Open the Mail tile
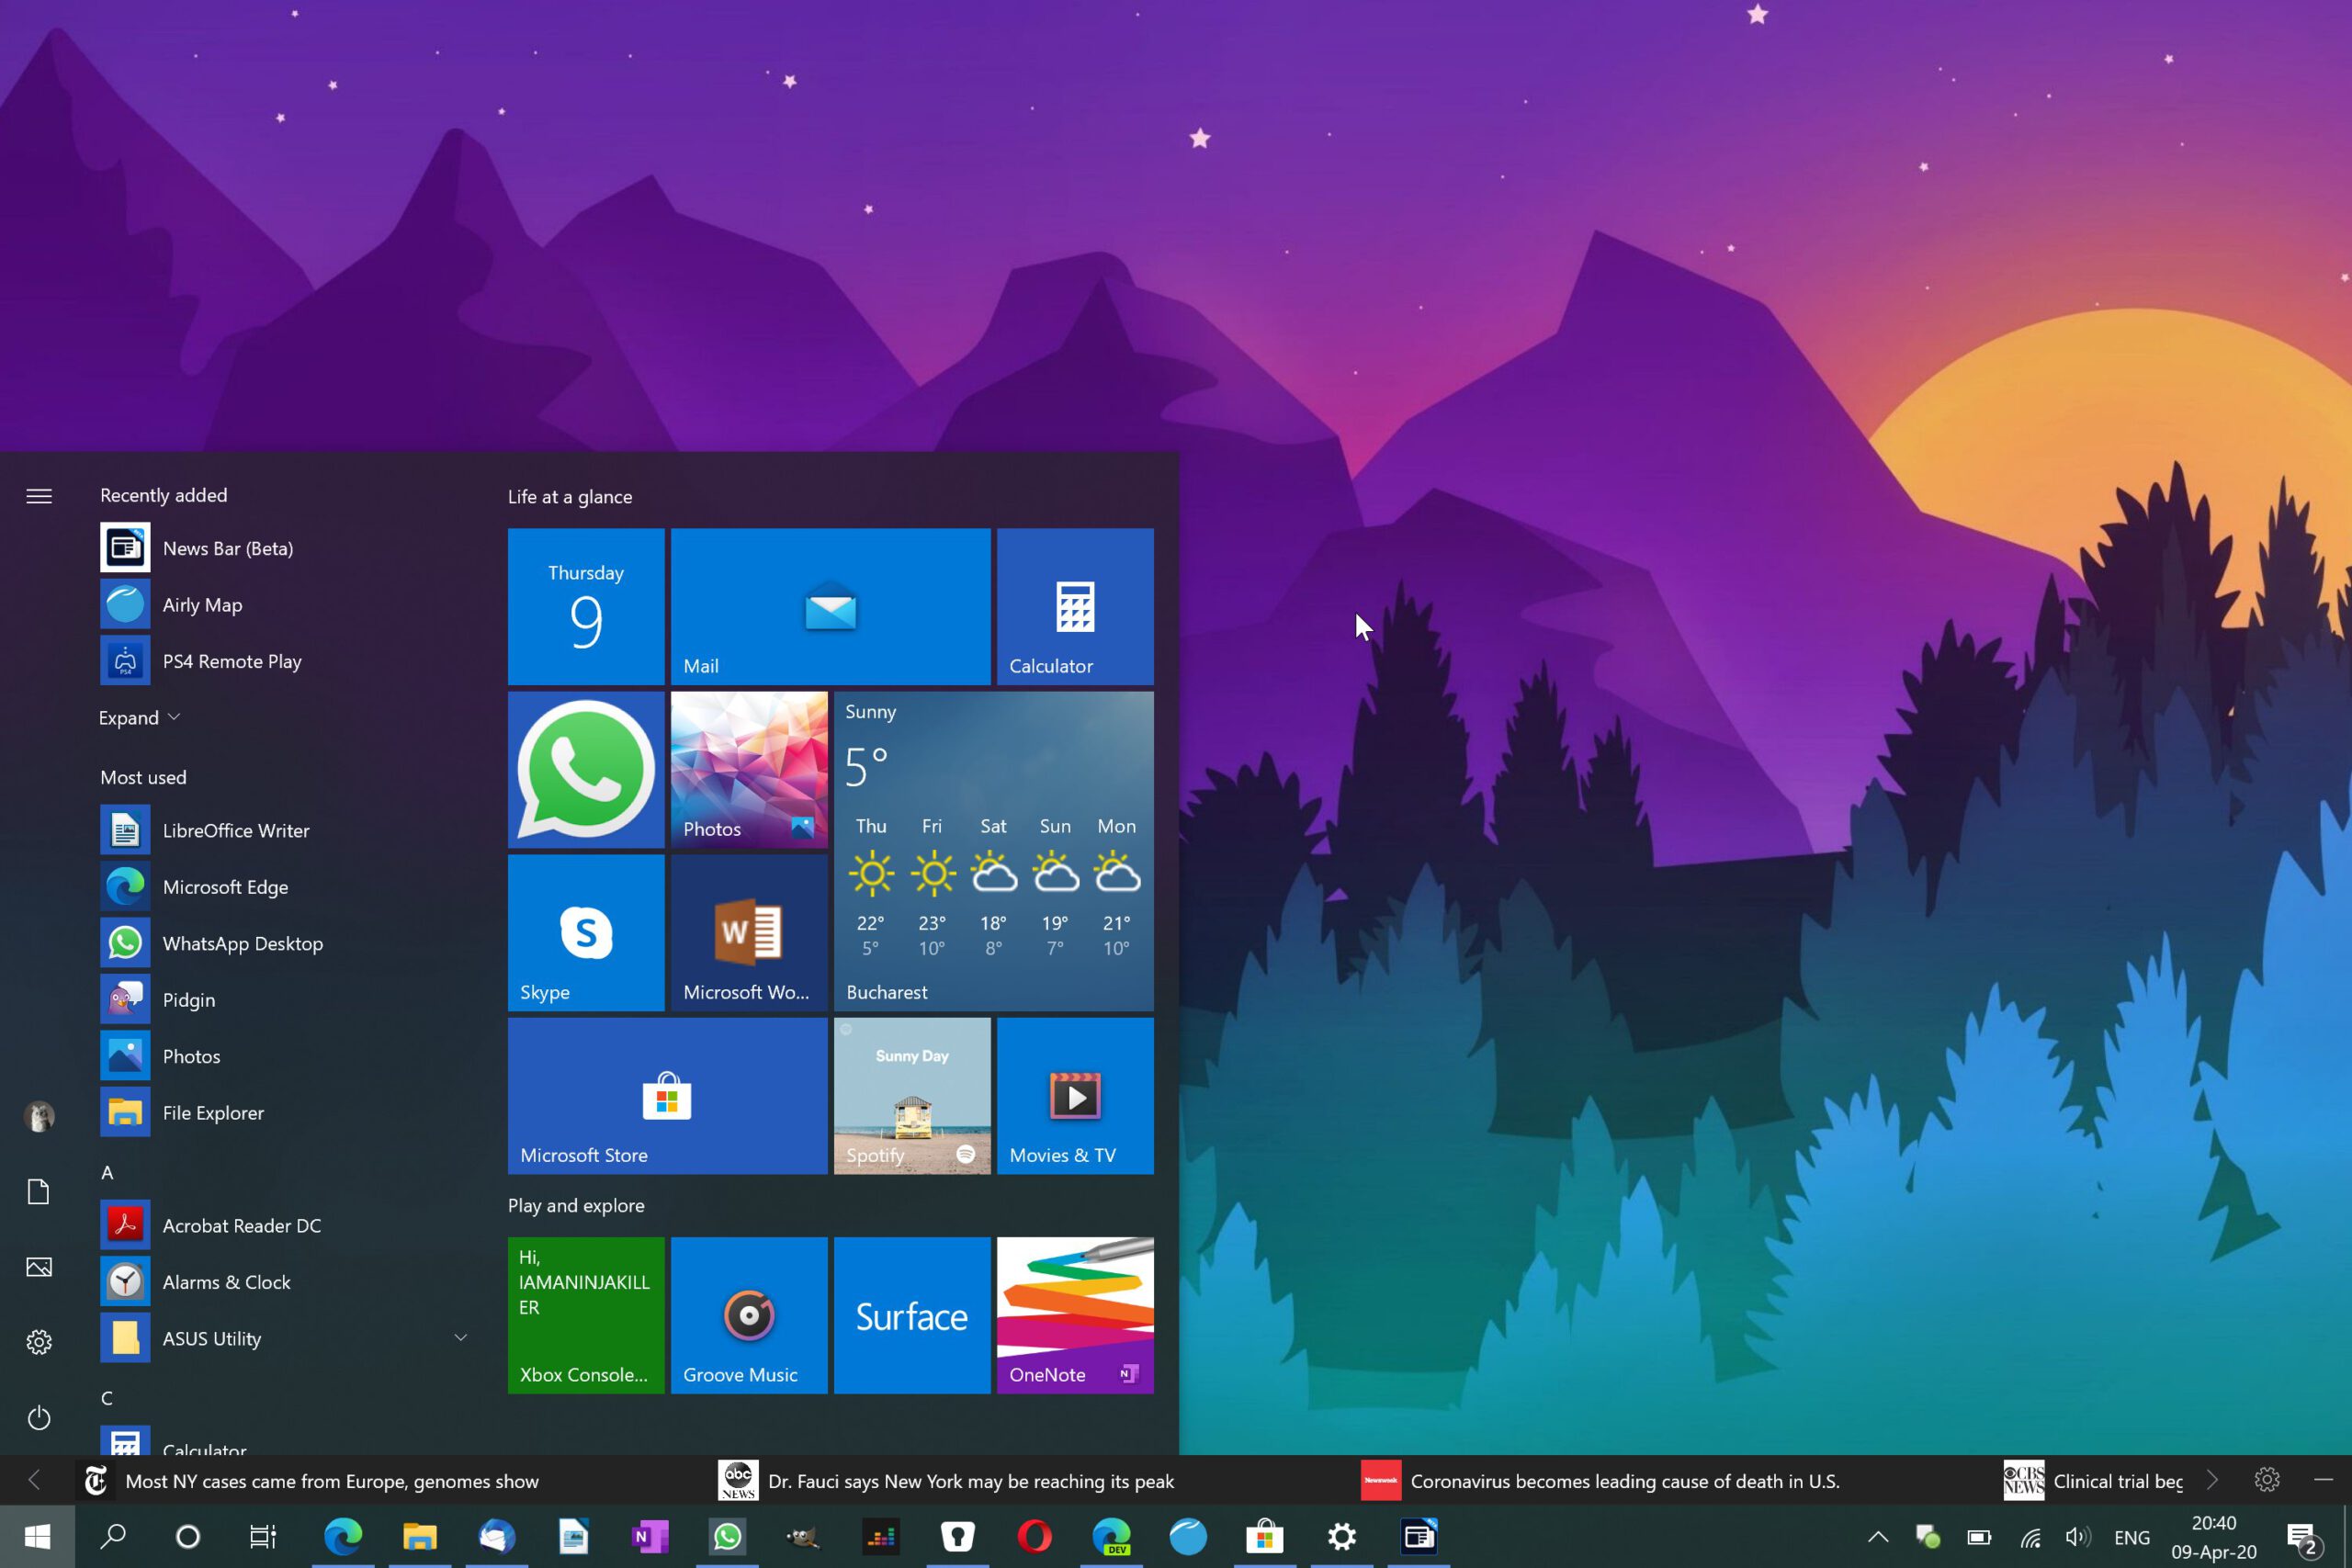Image resolution: width=2352 pixels, height=1568 pixels. (830, 606)
